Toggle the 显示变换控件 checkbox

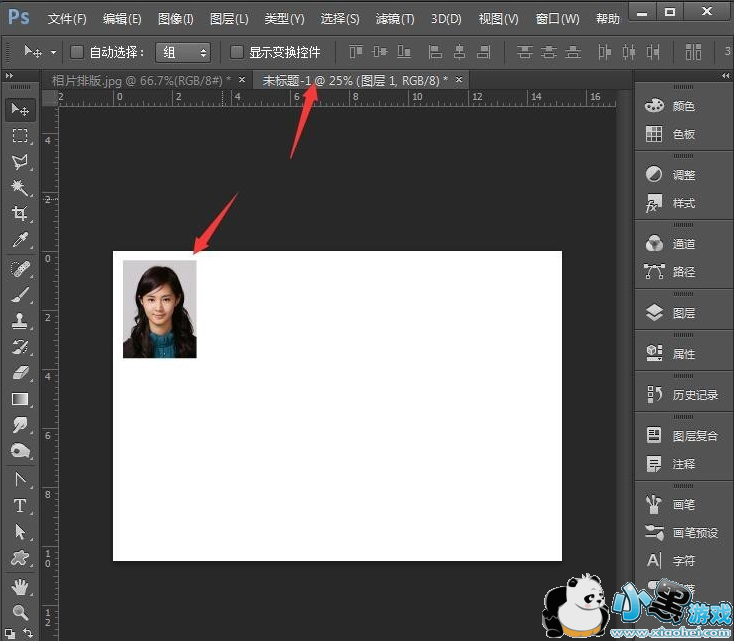coord(237,52)
